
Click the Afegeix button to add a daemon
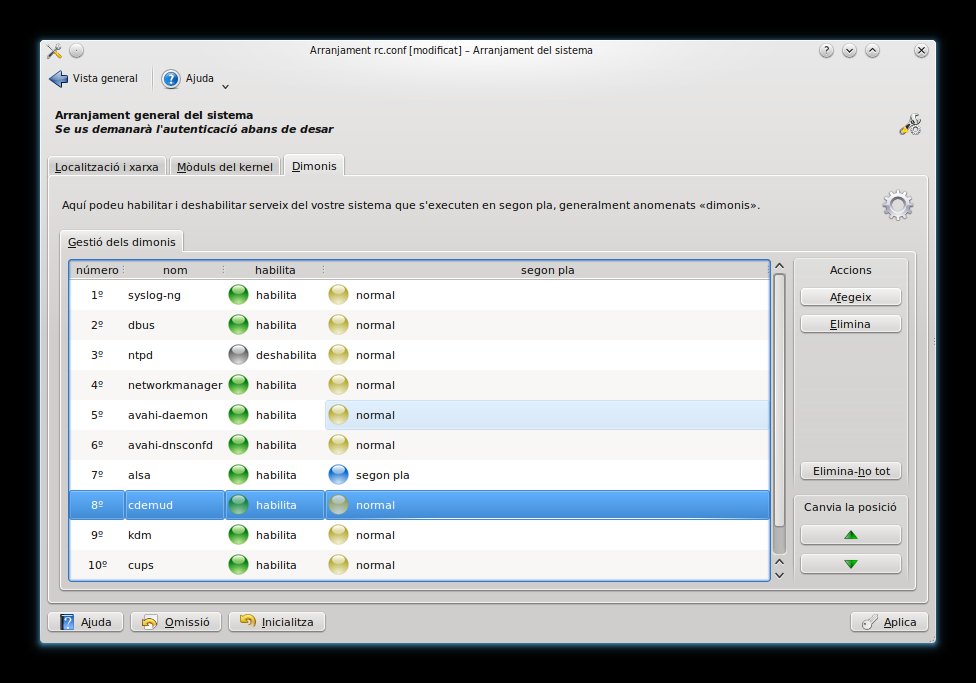tap(850, 297)
